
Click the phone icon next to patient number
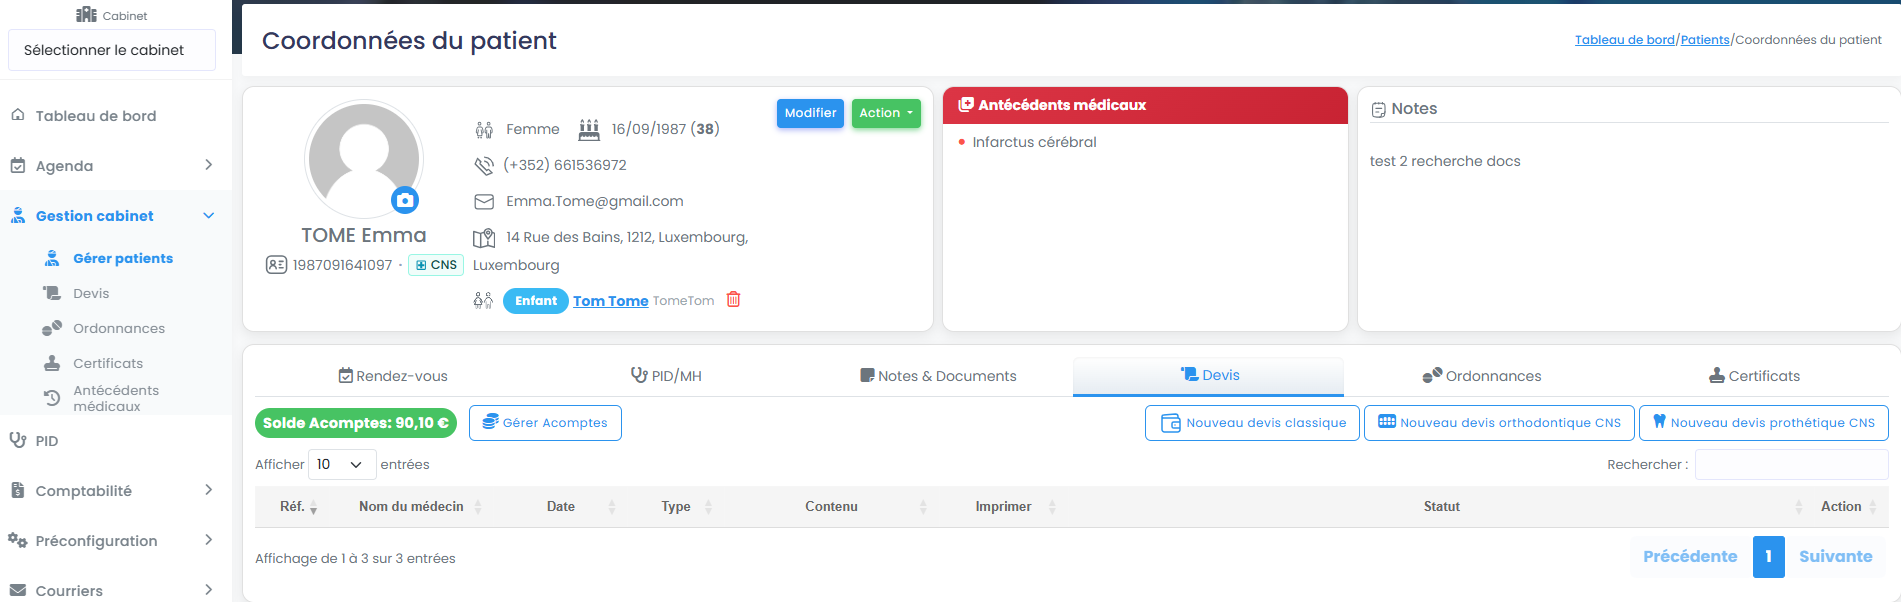pos(484,165)
